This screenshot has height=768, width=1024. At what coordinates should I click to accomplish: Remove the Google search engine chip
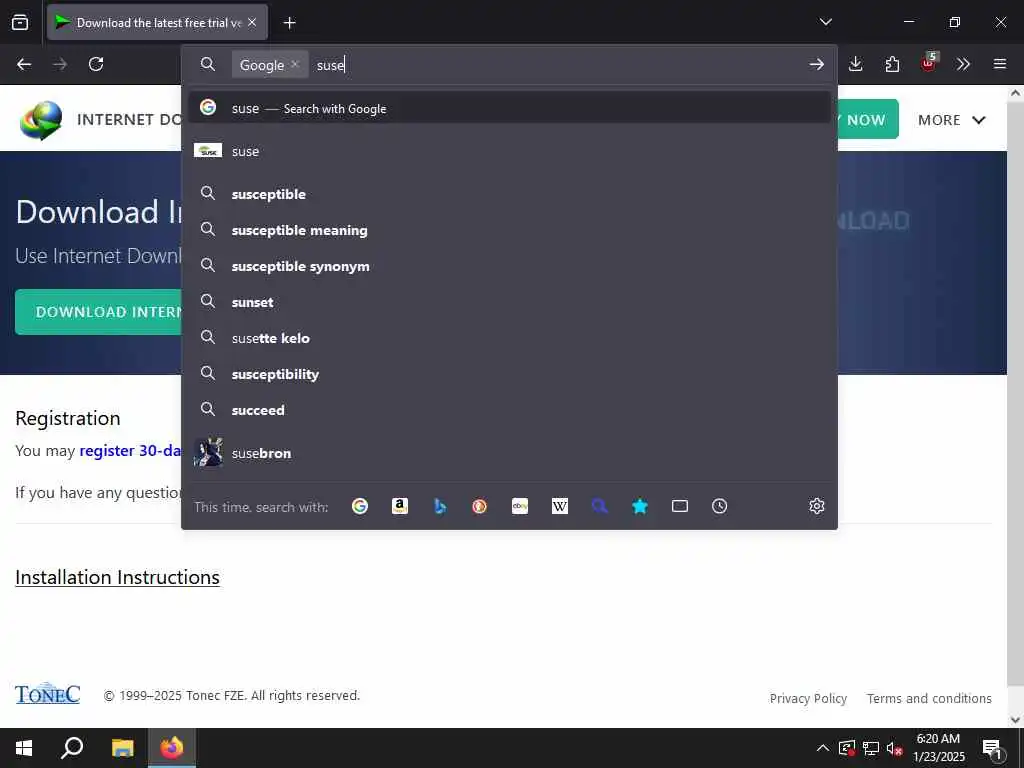click(x=295, y=64)
